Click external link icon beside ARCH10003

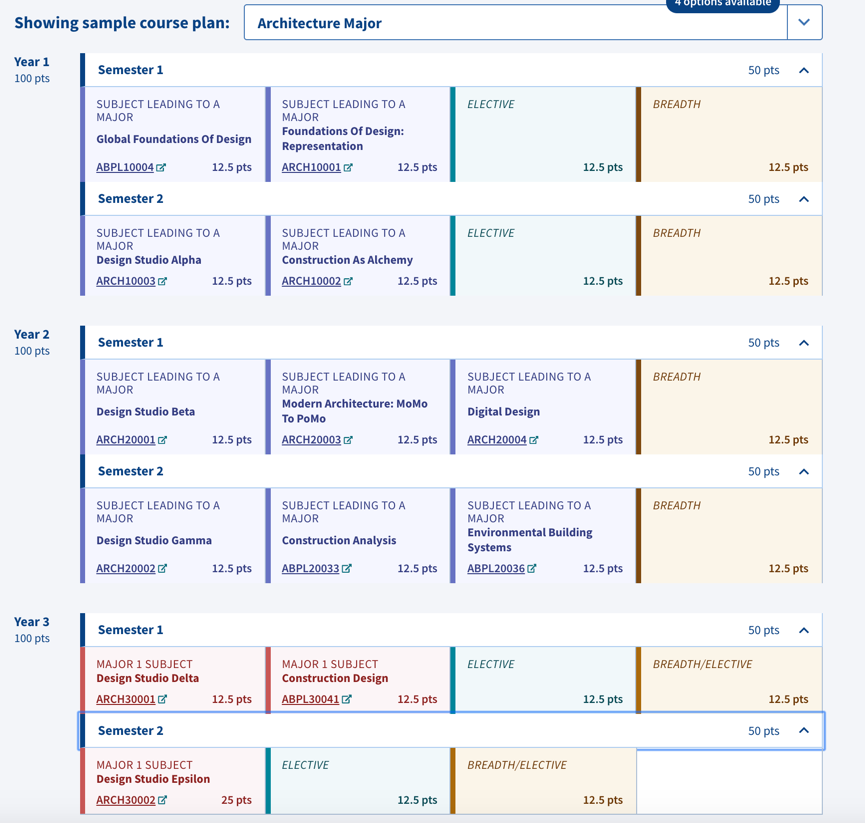162,282
